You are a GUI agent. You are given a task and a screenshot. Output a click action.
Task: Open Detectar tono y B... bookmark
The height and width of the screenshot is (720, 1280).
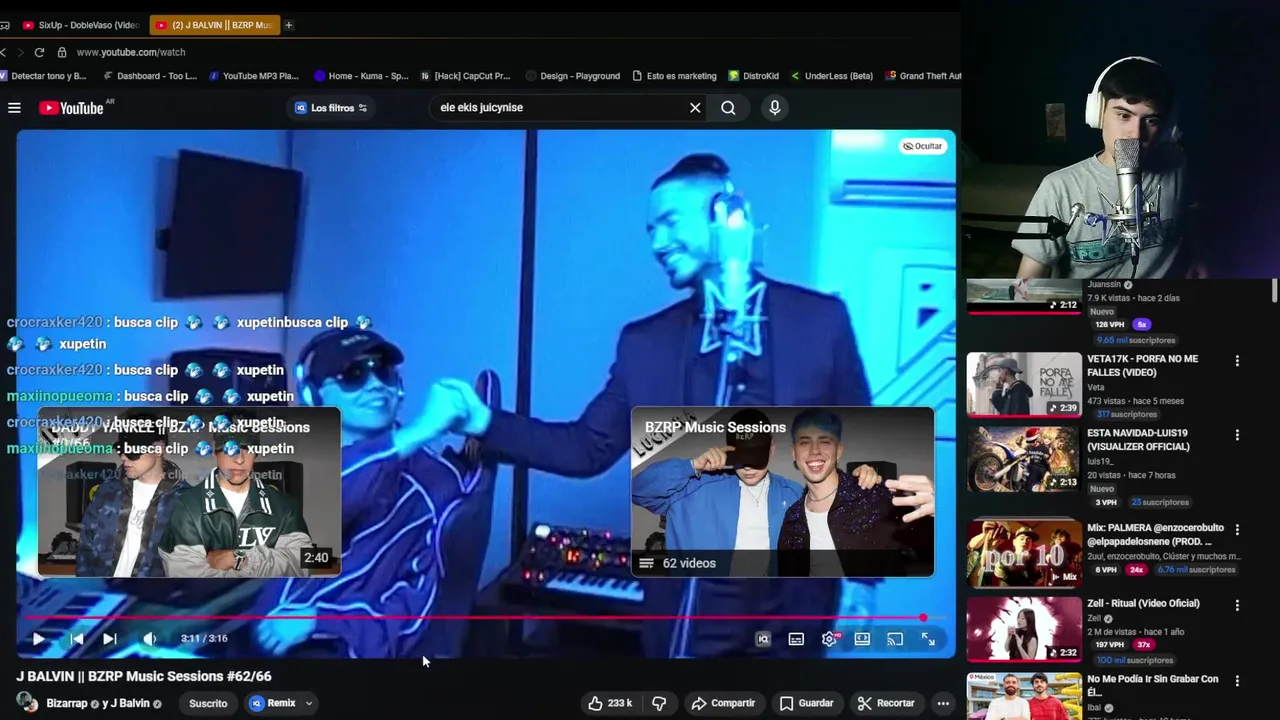click(44, 76)
